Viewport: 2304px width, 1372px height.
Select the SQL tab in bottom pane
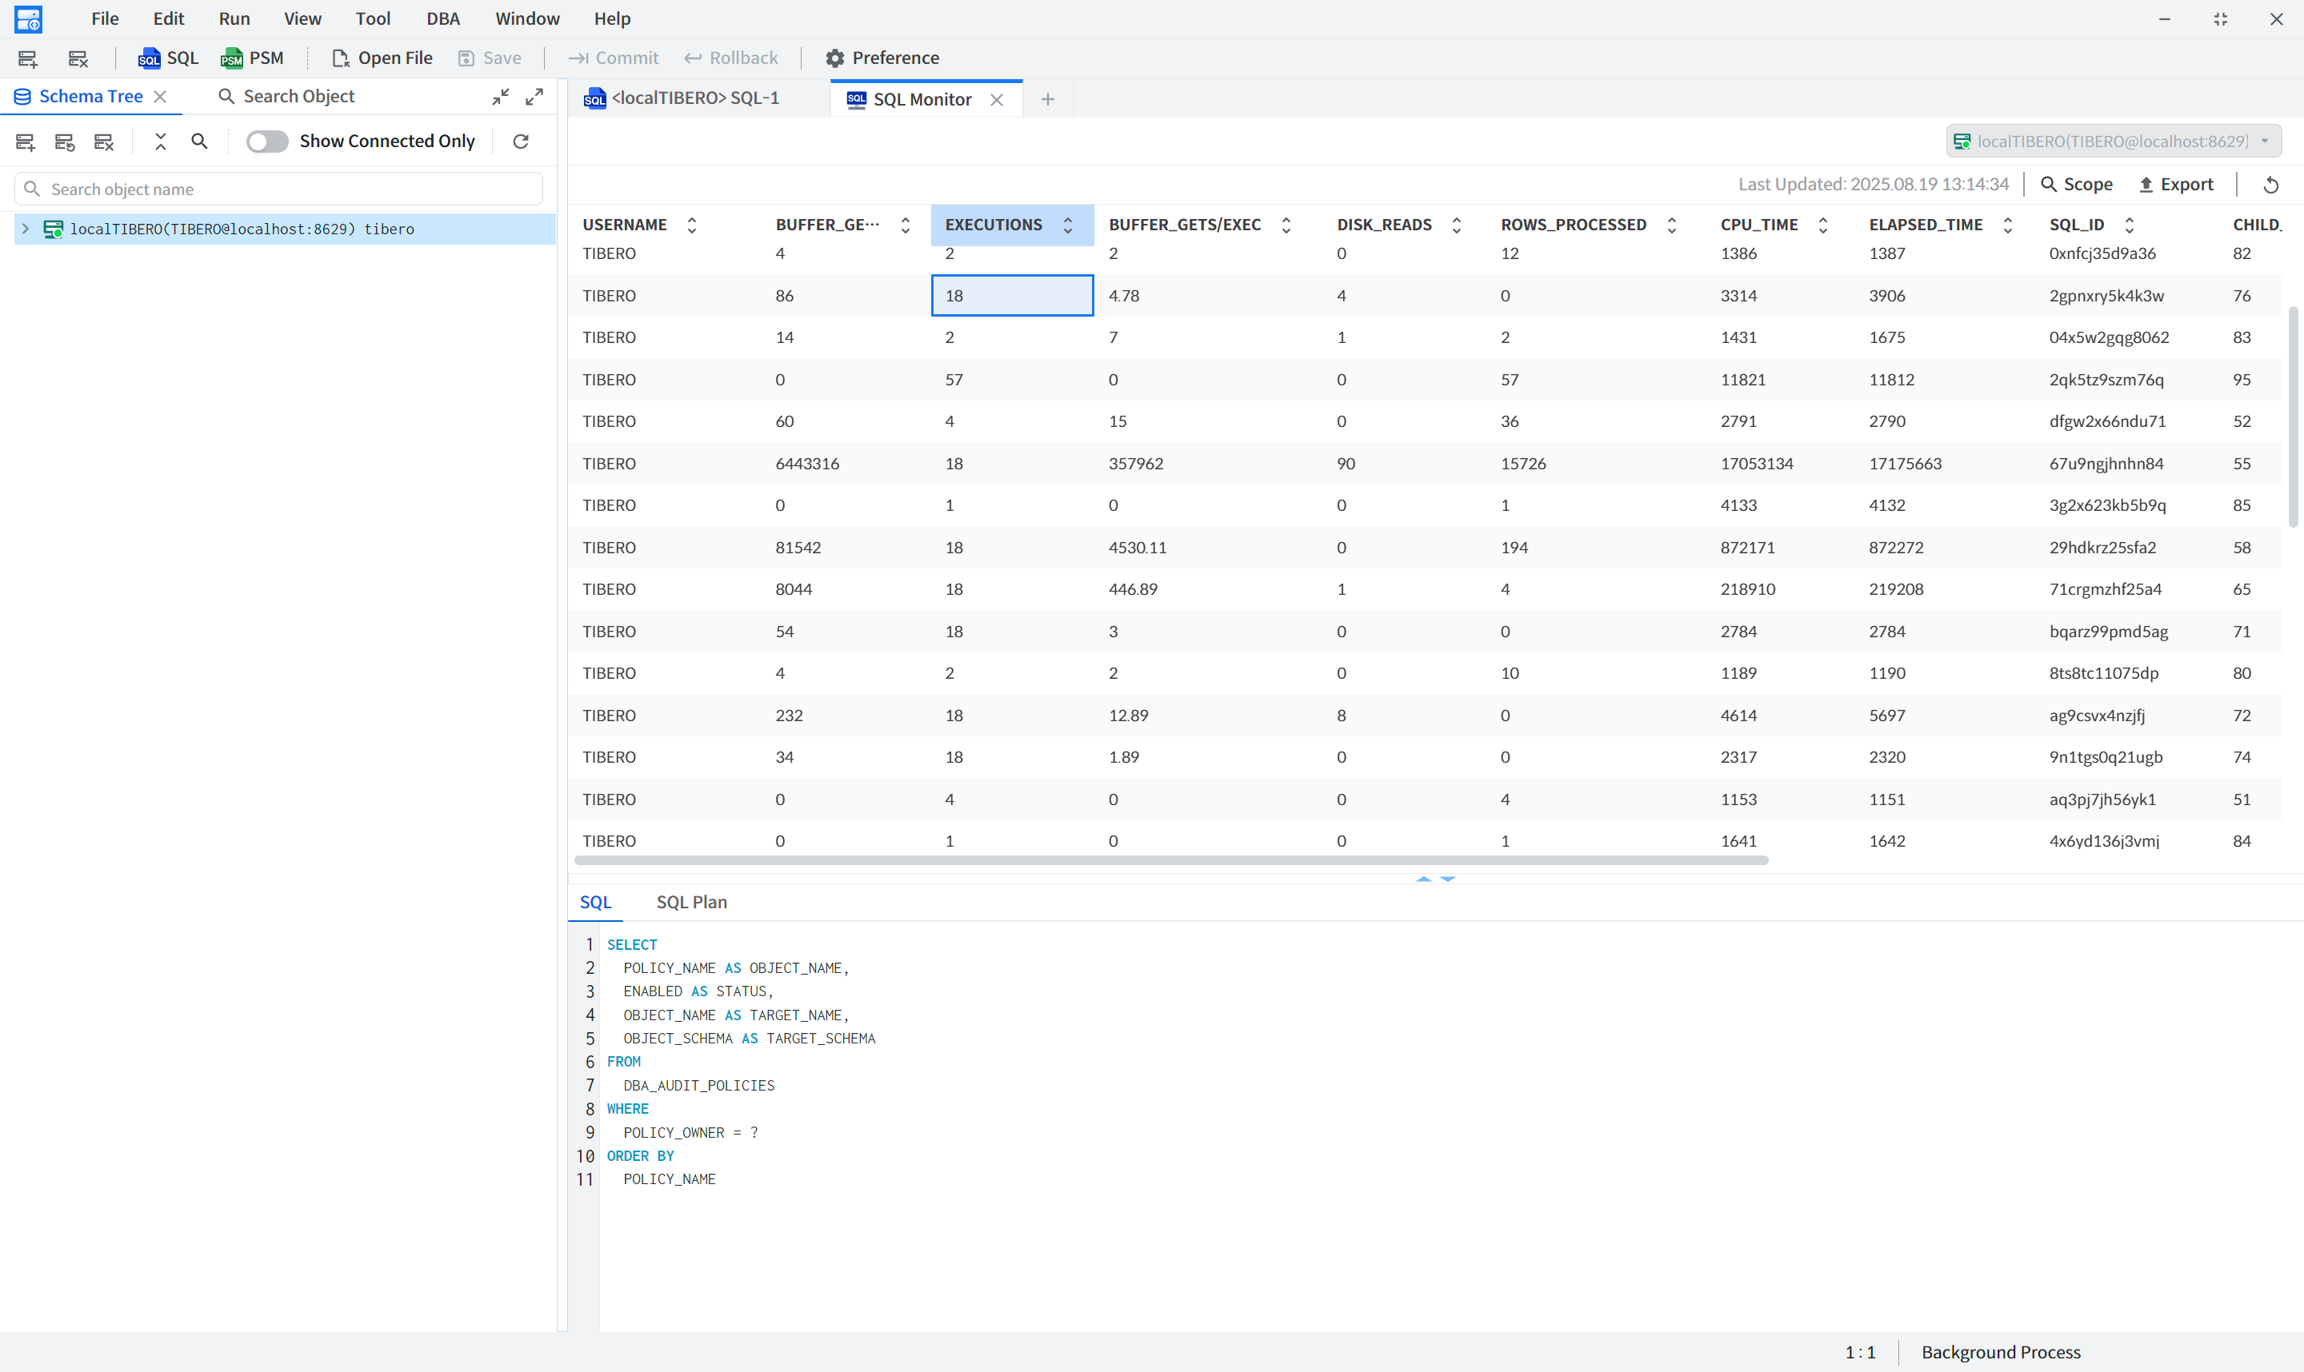pyautogui.click(x=596, y=902)
